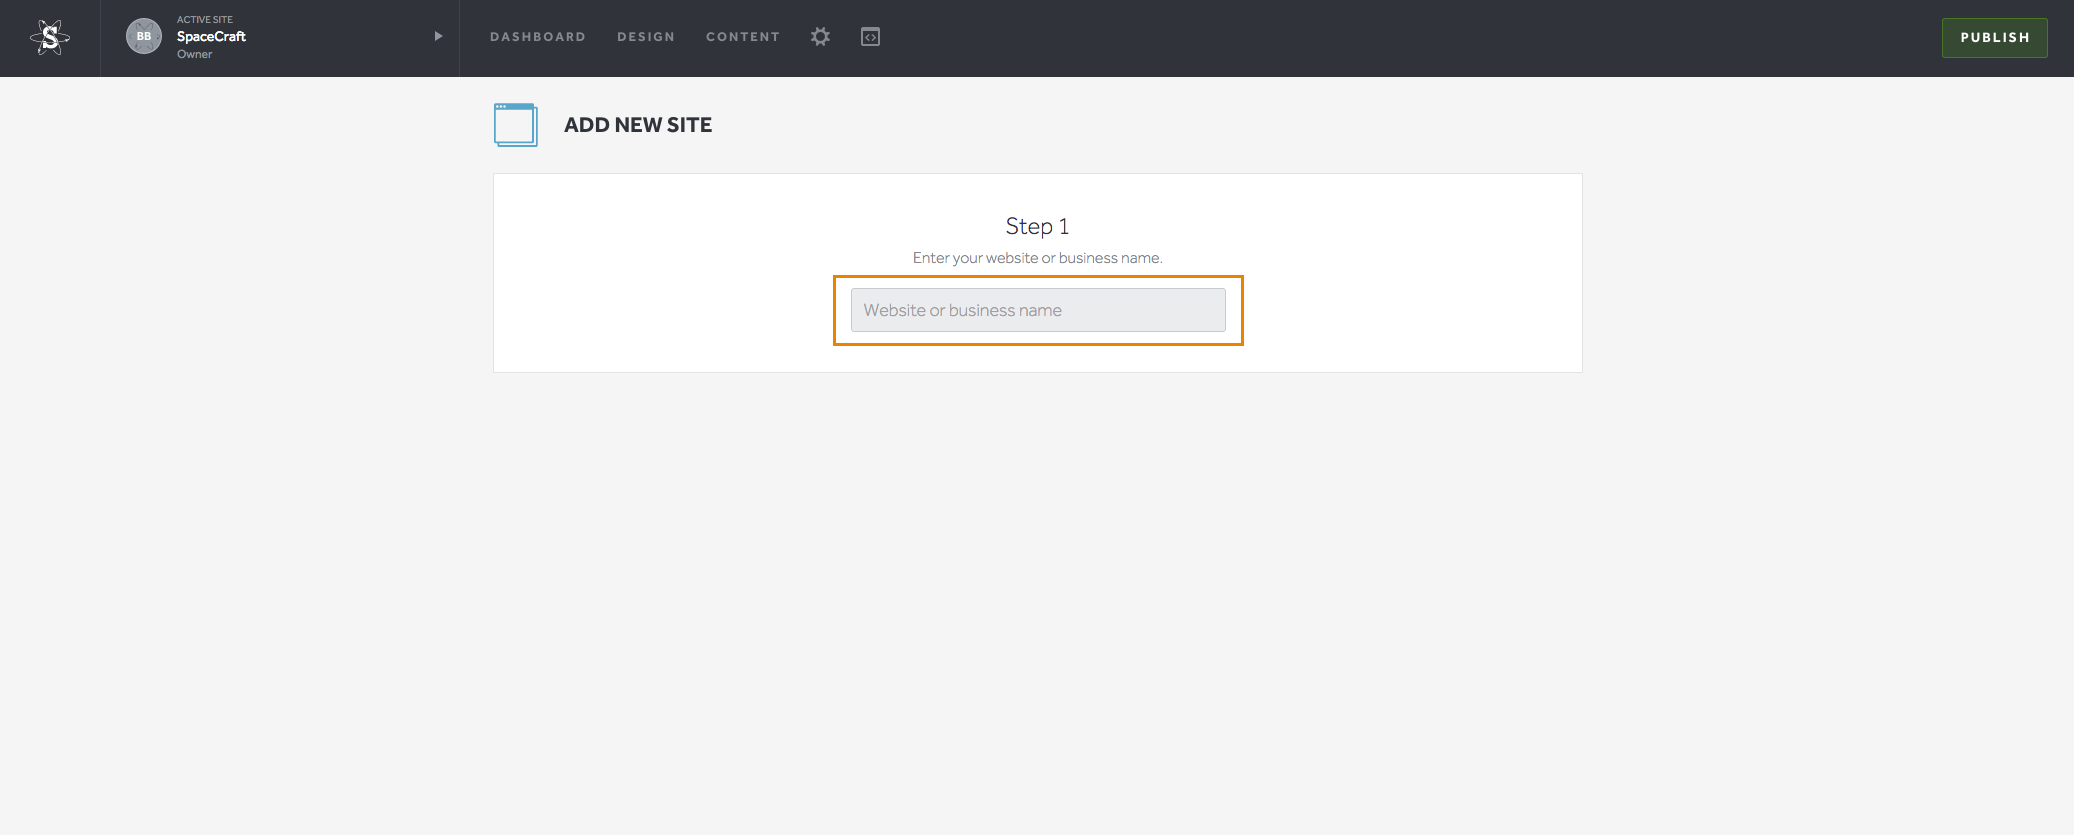Open the Content menu item
The height and width of the screenshot is (835, 2074).
tap(743, 37)
